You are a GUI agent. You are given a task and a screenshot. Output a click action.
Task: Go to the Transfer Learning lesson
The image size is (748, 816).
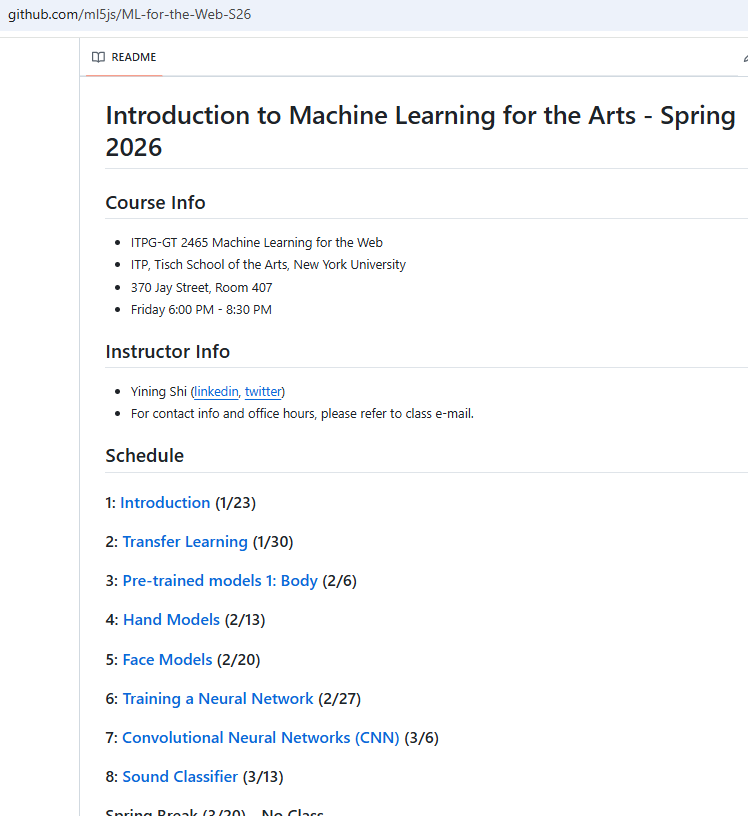[x=185, y=542]
